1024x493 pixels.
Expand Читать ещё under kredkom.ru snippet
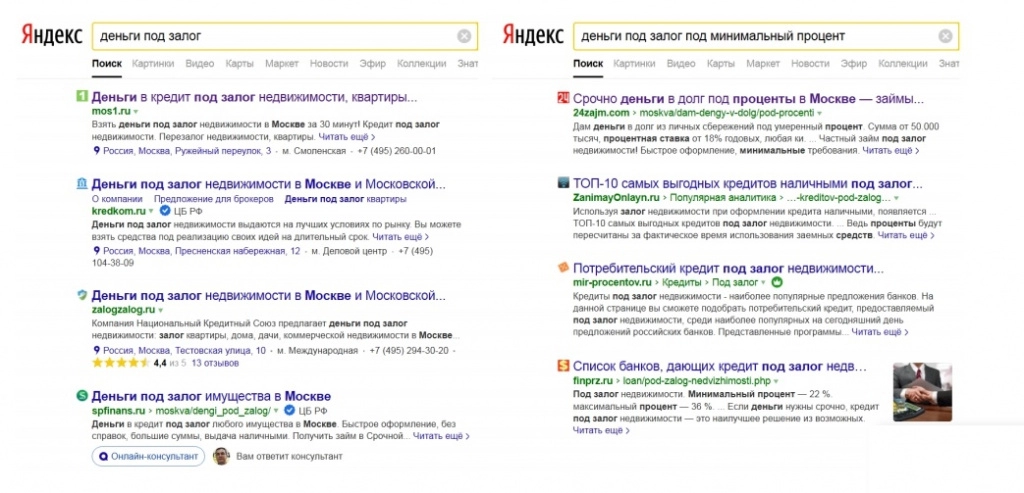coord(401,236)
